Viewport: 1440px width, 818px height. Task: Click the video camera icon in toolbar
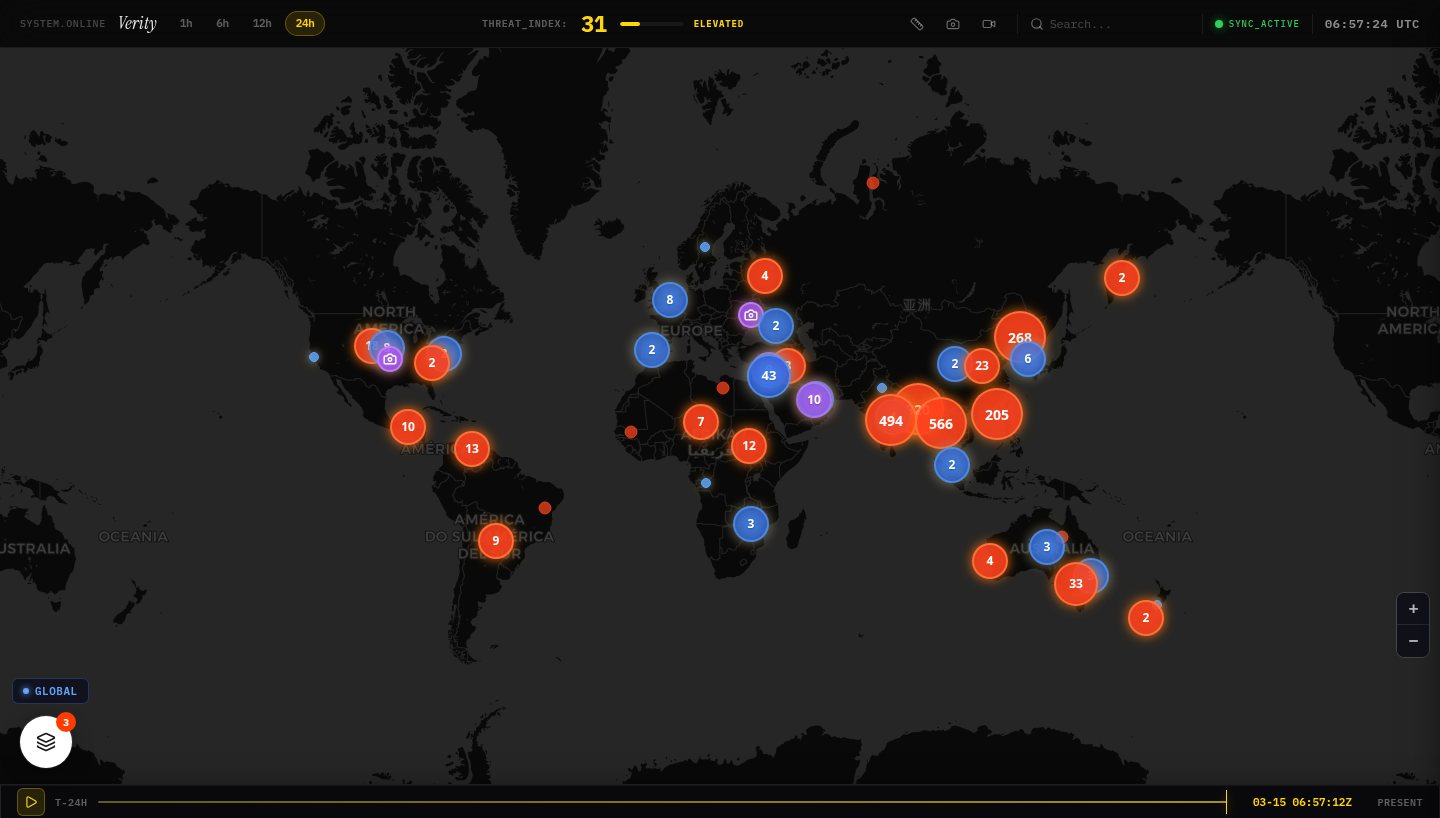coord(989,24)
